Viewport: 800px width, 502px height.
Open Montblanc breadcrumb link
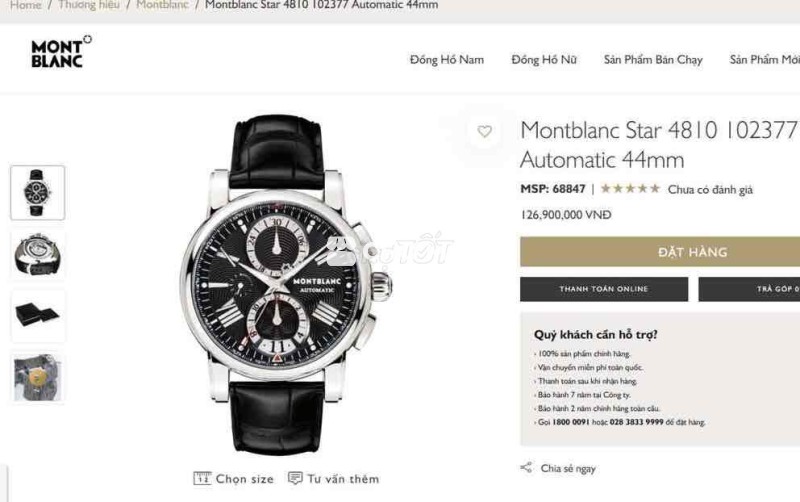coord(162,5)
